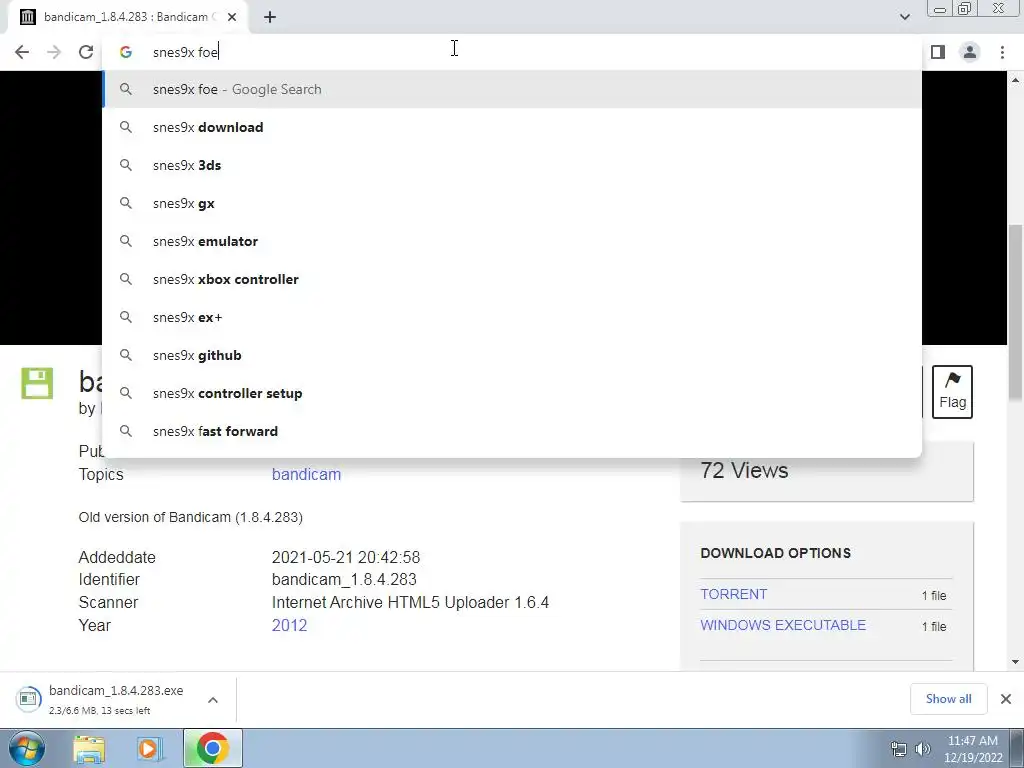Image resolution: width=1024 pixels, height=768 pixels.
Task: Open a new browser tab
Action: (270, 17)
